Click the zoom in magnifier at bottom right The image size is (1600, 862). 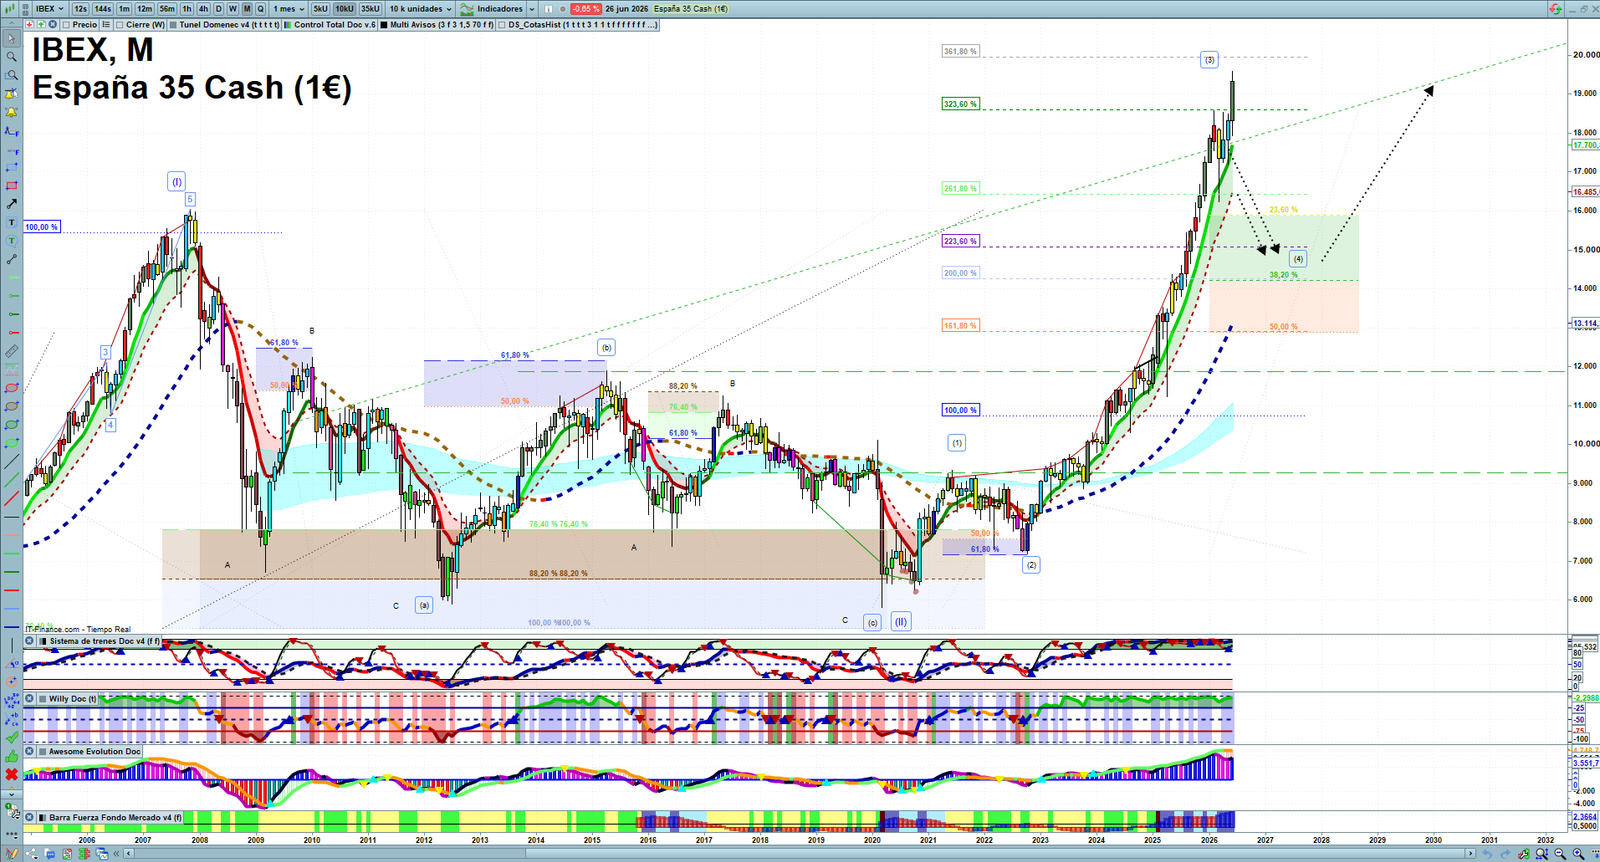click(x=1578, y=853)
